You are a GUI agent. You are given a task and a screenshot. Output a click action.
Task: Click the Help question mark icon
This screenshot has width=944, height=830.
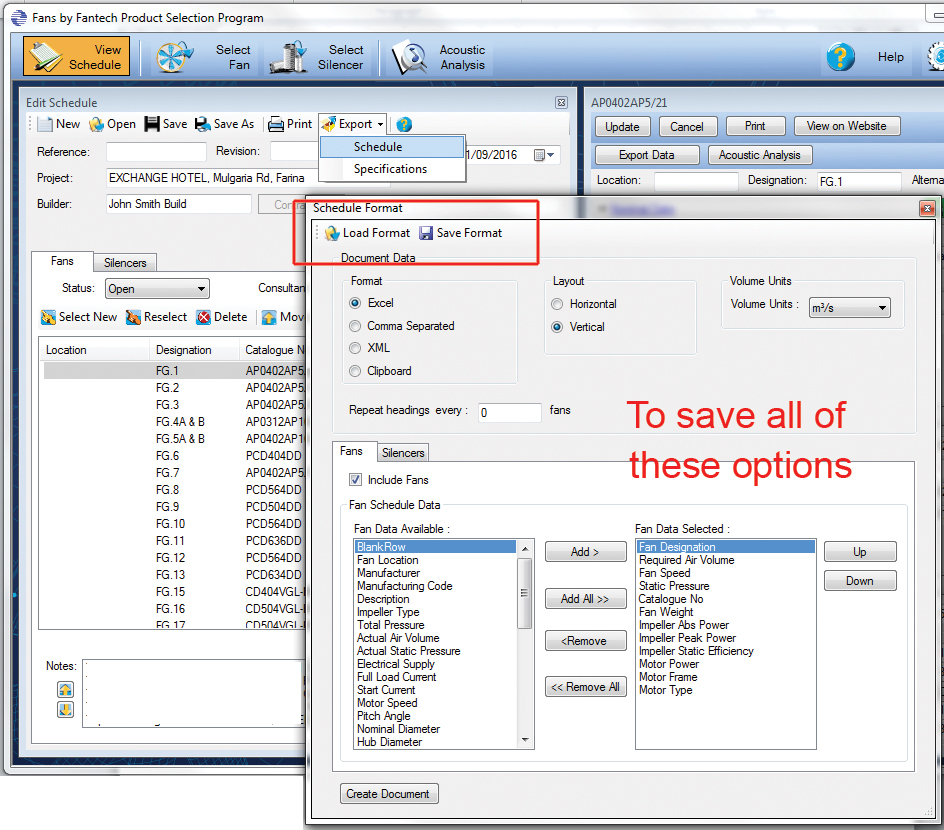pyautogui.click(x=840, y=57)
